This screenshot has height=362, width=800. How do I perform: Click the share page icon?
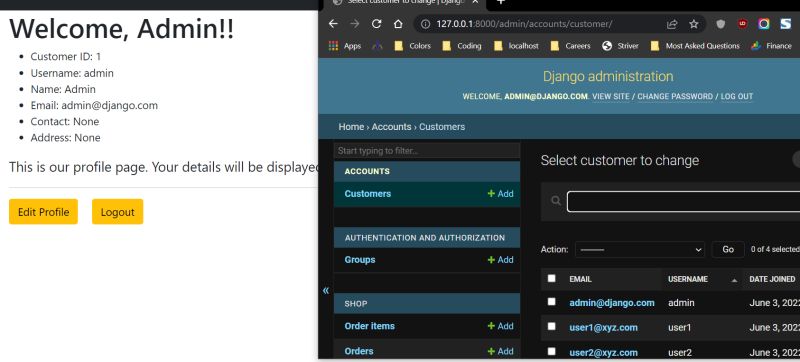(x=672, y=24)
